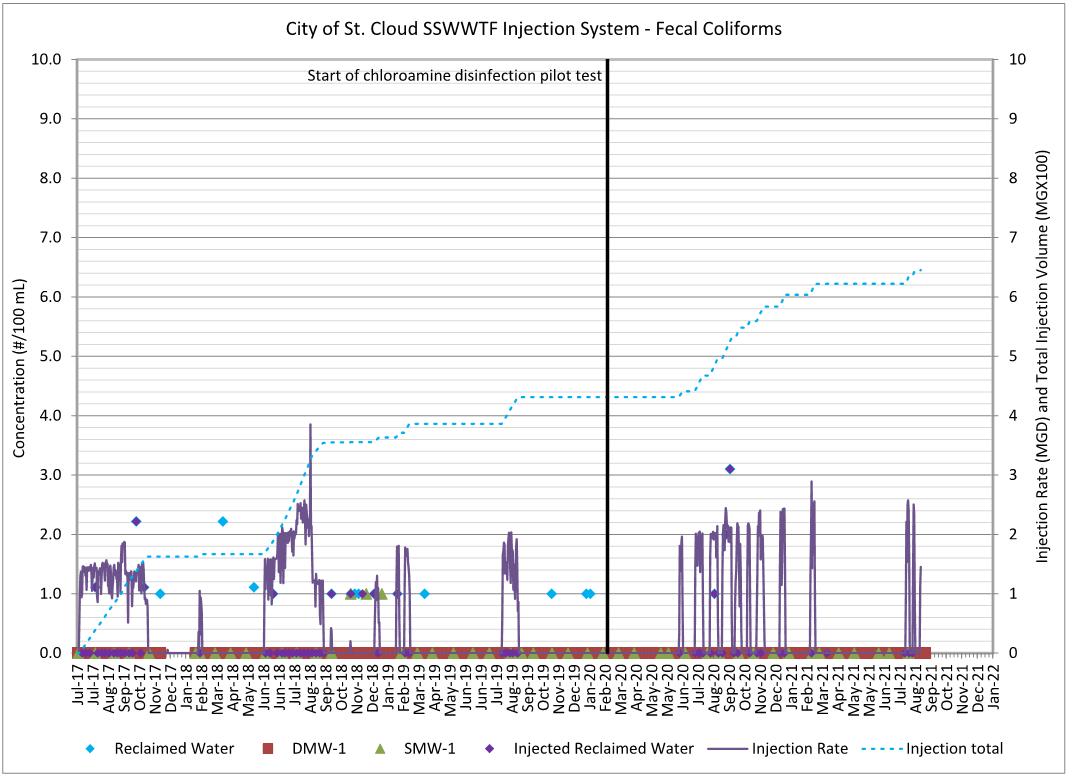Select the purple diamond data point at 3.1
1073x778 pixels.
click(x=729, y=469)
